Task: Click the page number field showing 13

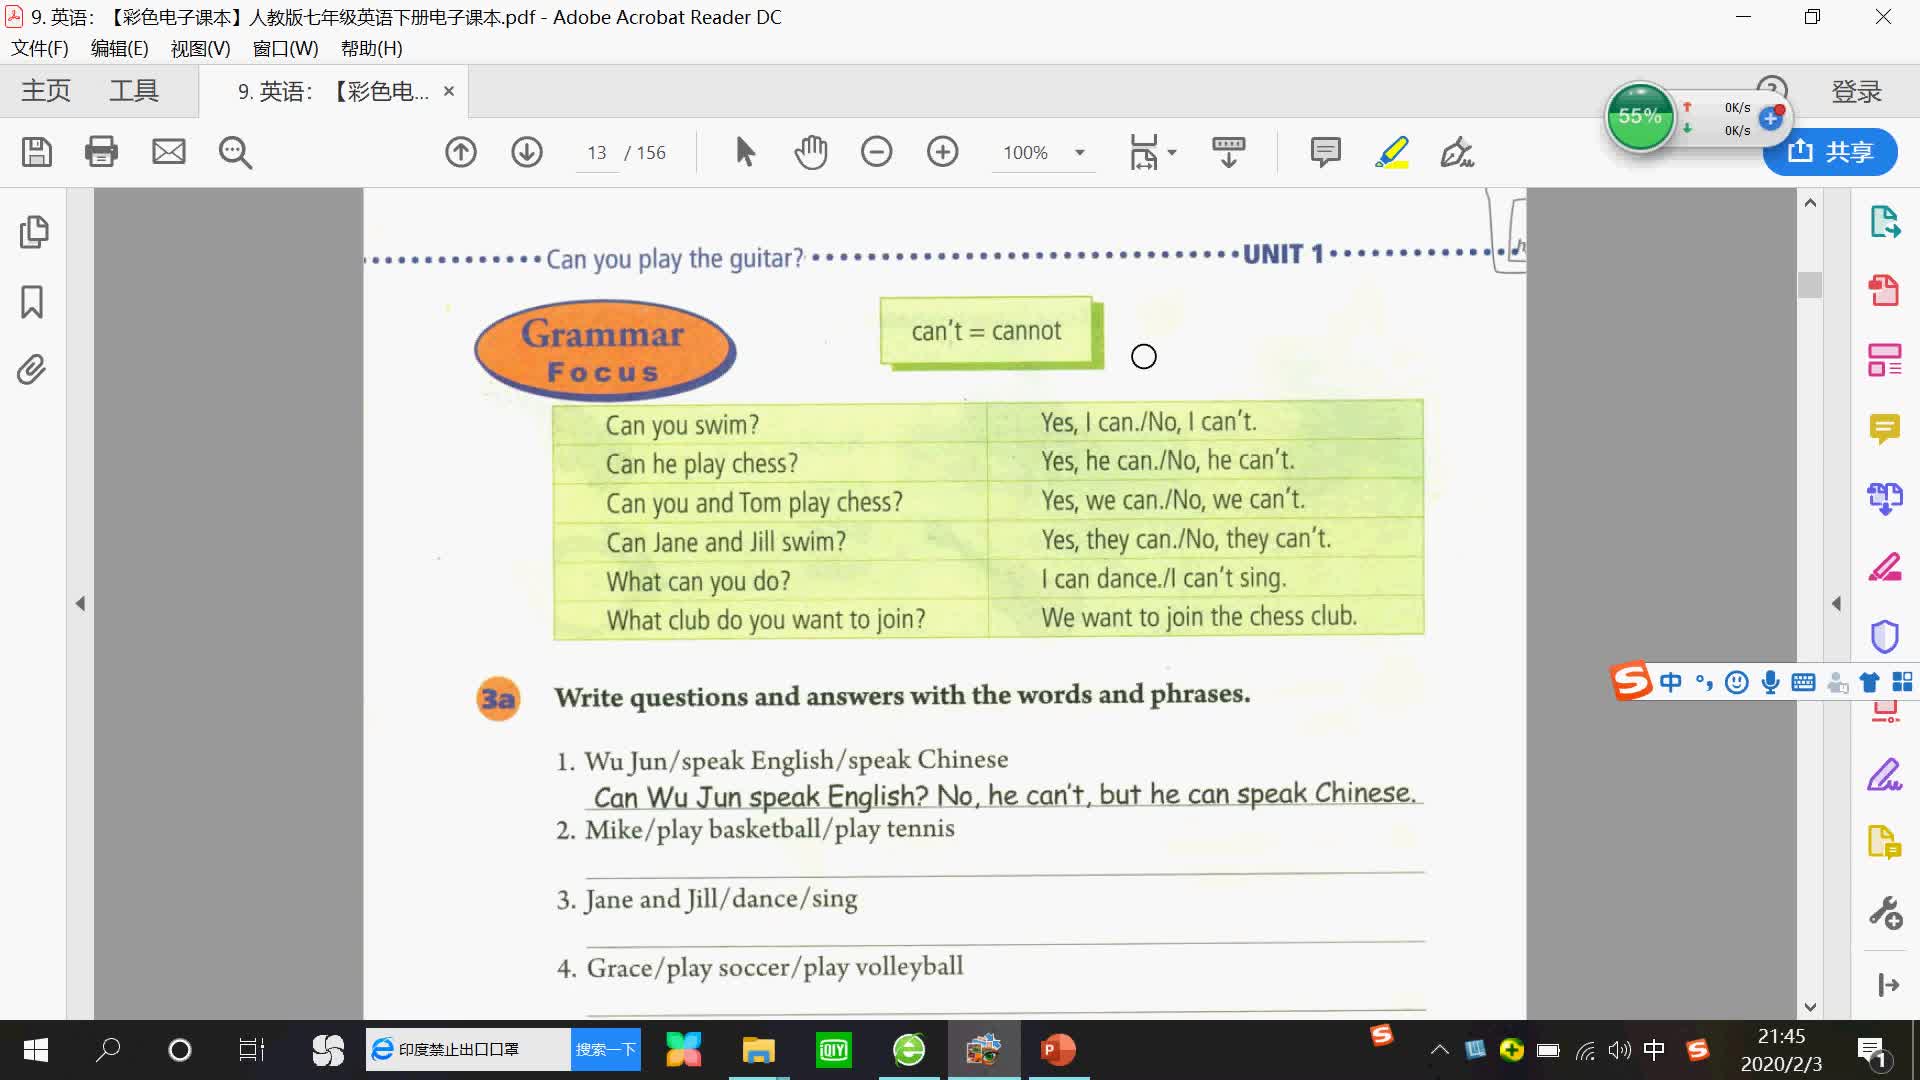Action: pos(597,153)
